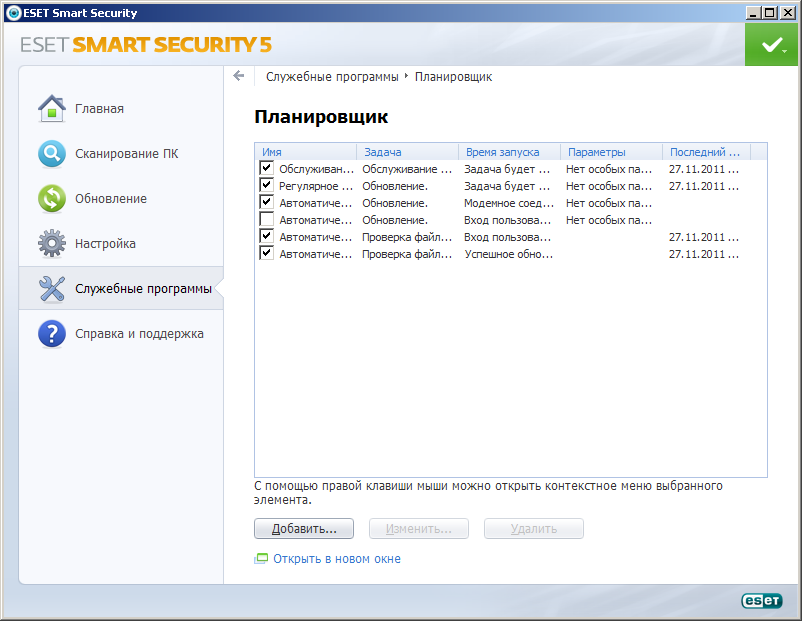Enable the unchecked Автоматическое обновление task
This screenshot has width=802, height=621.
pos(266,219)
